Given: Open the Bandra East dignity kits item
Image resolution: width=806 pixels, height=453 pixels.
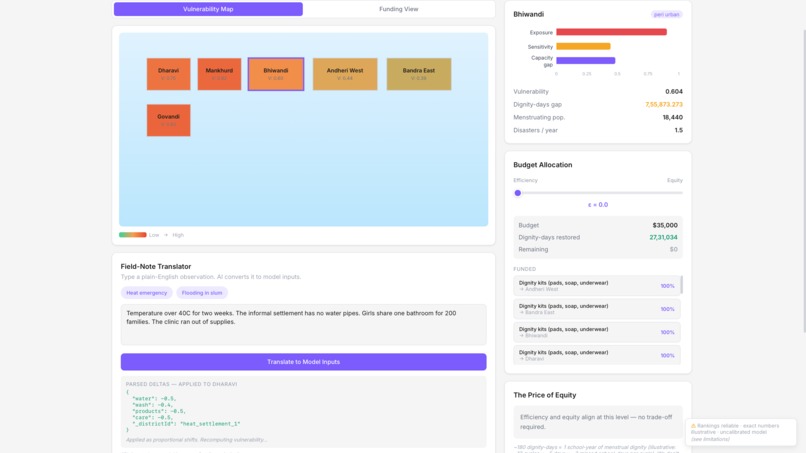Looking at the screenshot, I should pyautogui.click(x=597, y=309).
